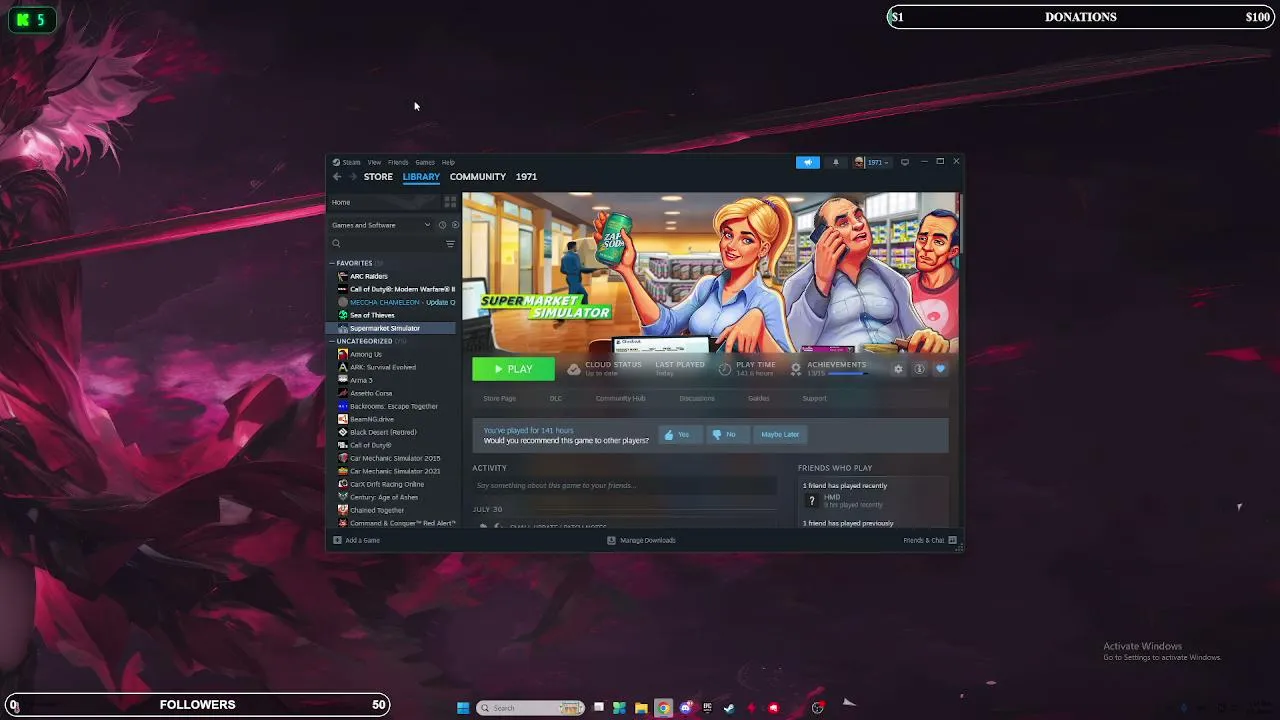Open advanced filters icon beside library search
Image resolution: width=1280 pixels, height=720 pixels.
point(450,244)
